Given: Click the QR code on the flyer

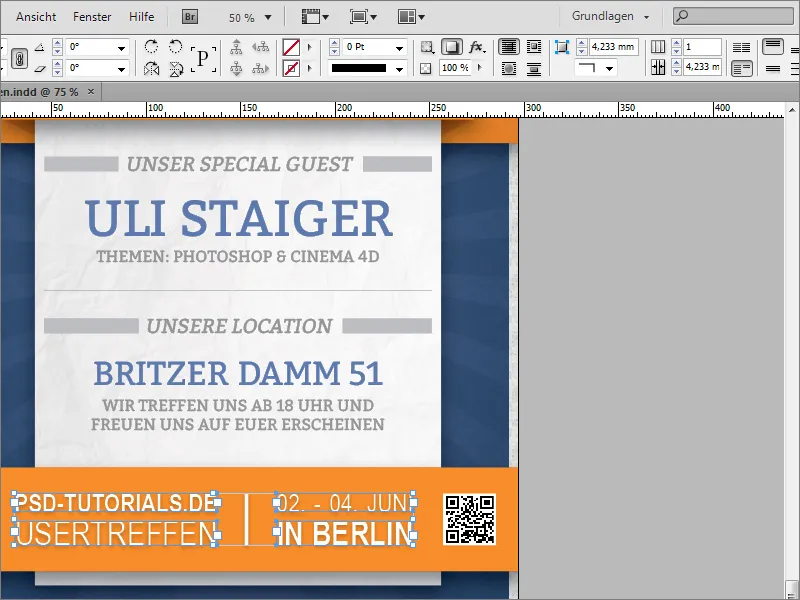Looking at the screenshot, I should [469, 519].
